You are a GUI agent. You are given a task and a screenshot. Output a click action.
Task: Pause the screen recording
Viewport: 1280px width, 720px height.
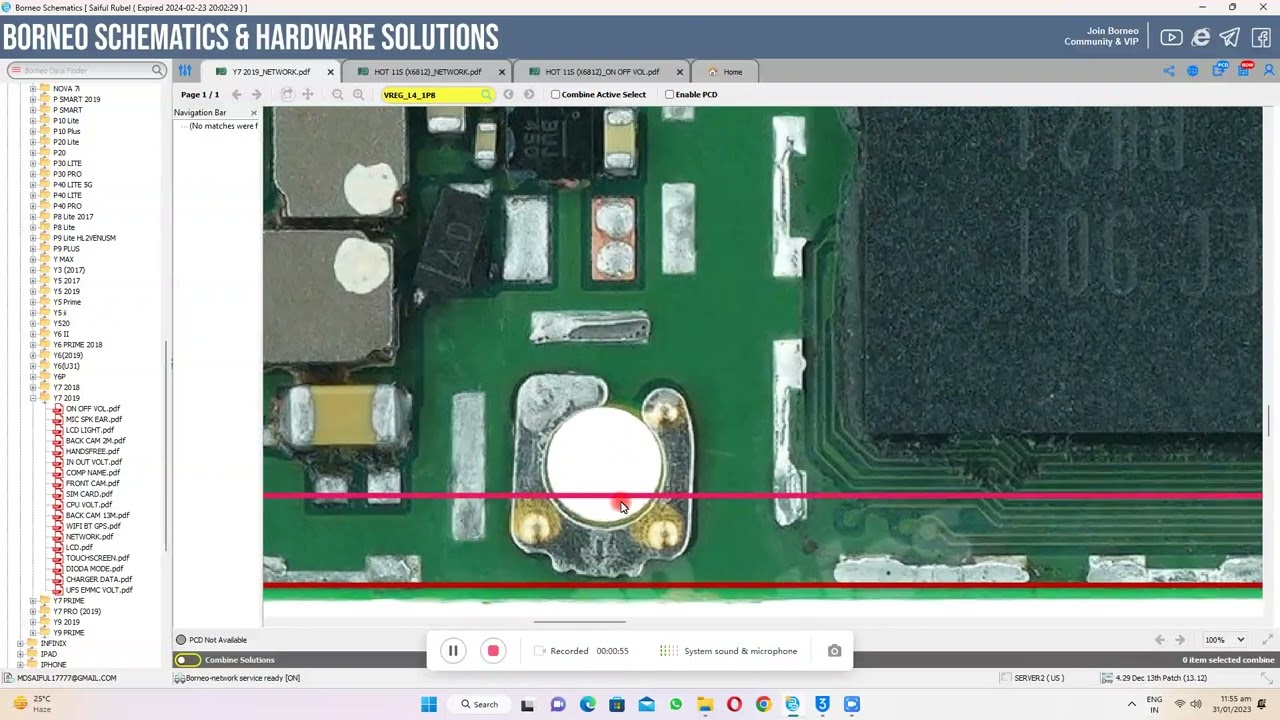pyautogui.click(x=453, y=651)
